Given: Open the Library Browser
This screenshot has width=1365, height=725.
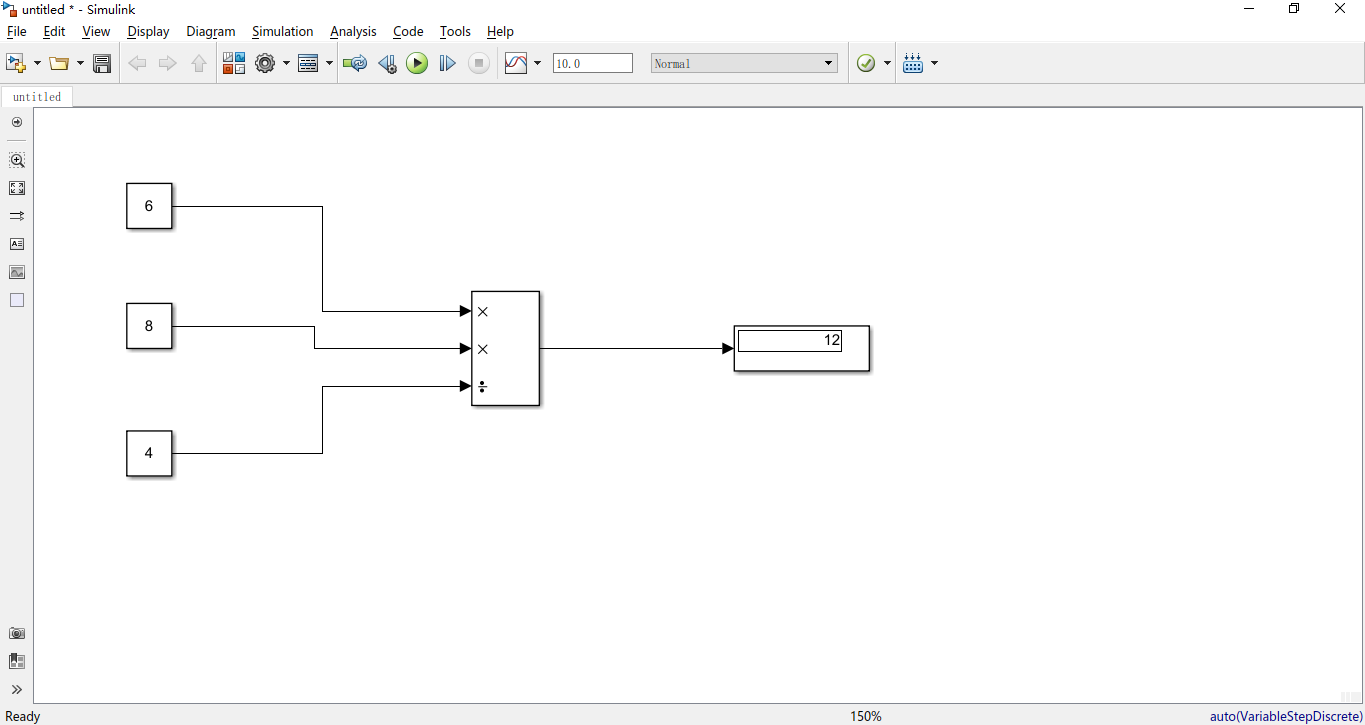Looking at the screenshot, I should click(x=233, y=64).
